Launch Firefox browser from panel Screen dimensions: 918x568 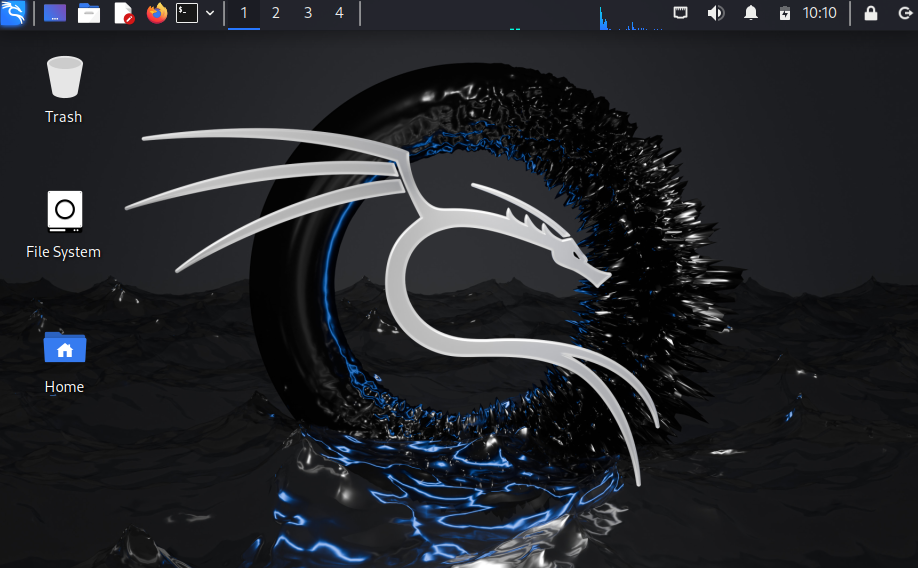156,13
